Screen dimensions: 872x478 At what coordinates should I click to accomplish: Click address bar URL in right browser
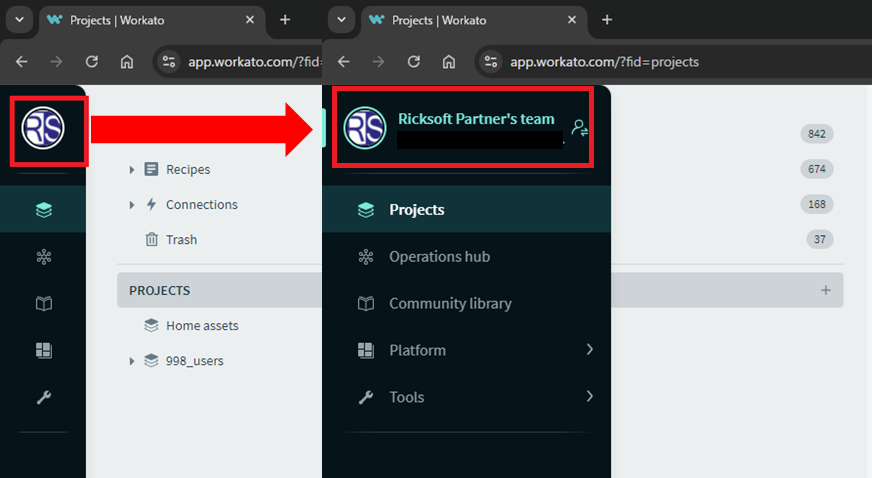click(605, 62)
